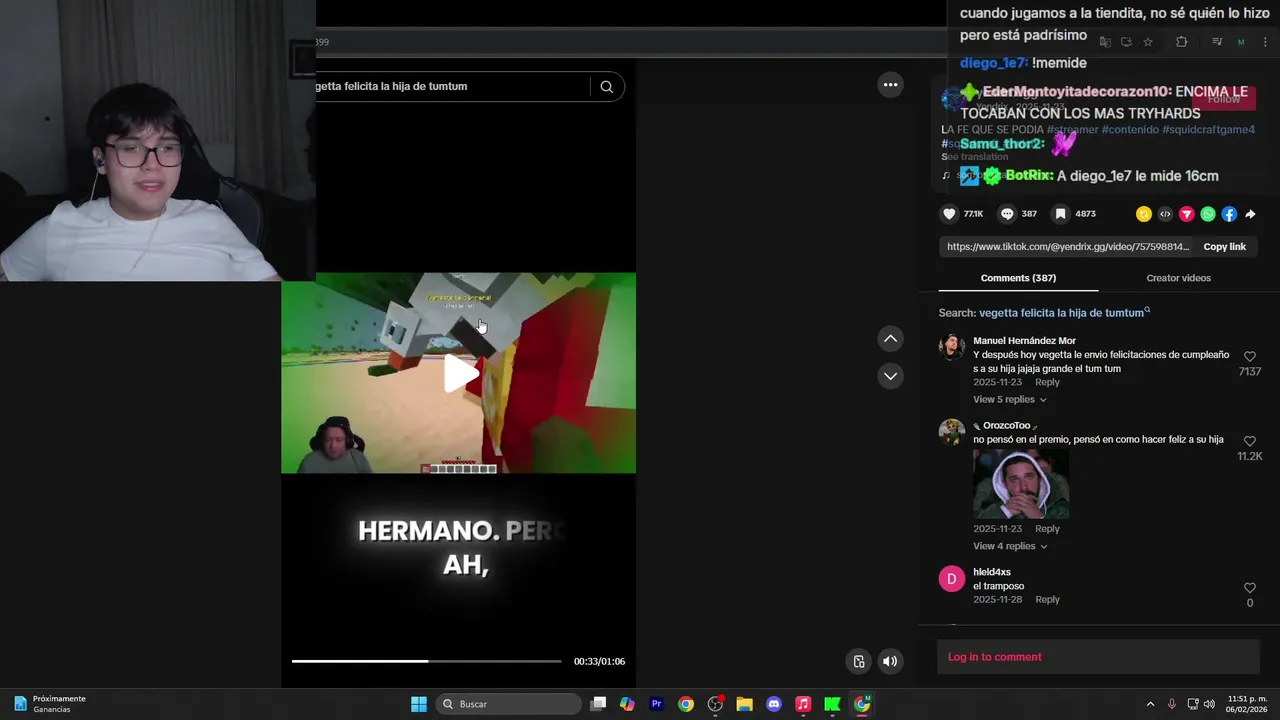Toggle the auto-scroll icon beside volume
The height and width of the screenshot is (720, 1280).
pos(858,661)
